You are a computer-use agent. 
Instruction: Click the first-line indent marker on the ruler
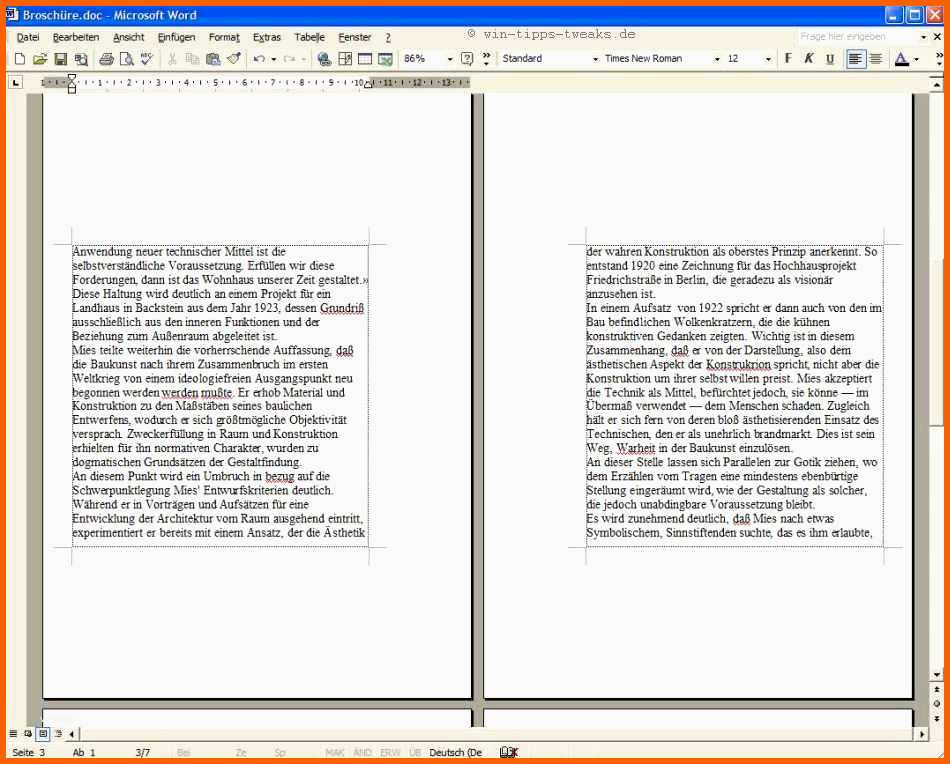point(71,78)
